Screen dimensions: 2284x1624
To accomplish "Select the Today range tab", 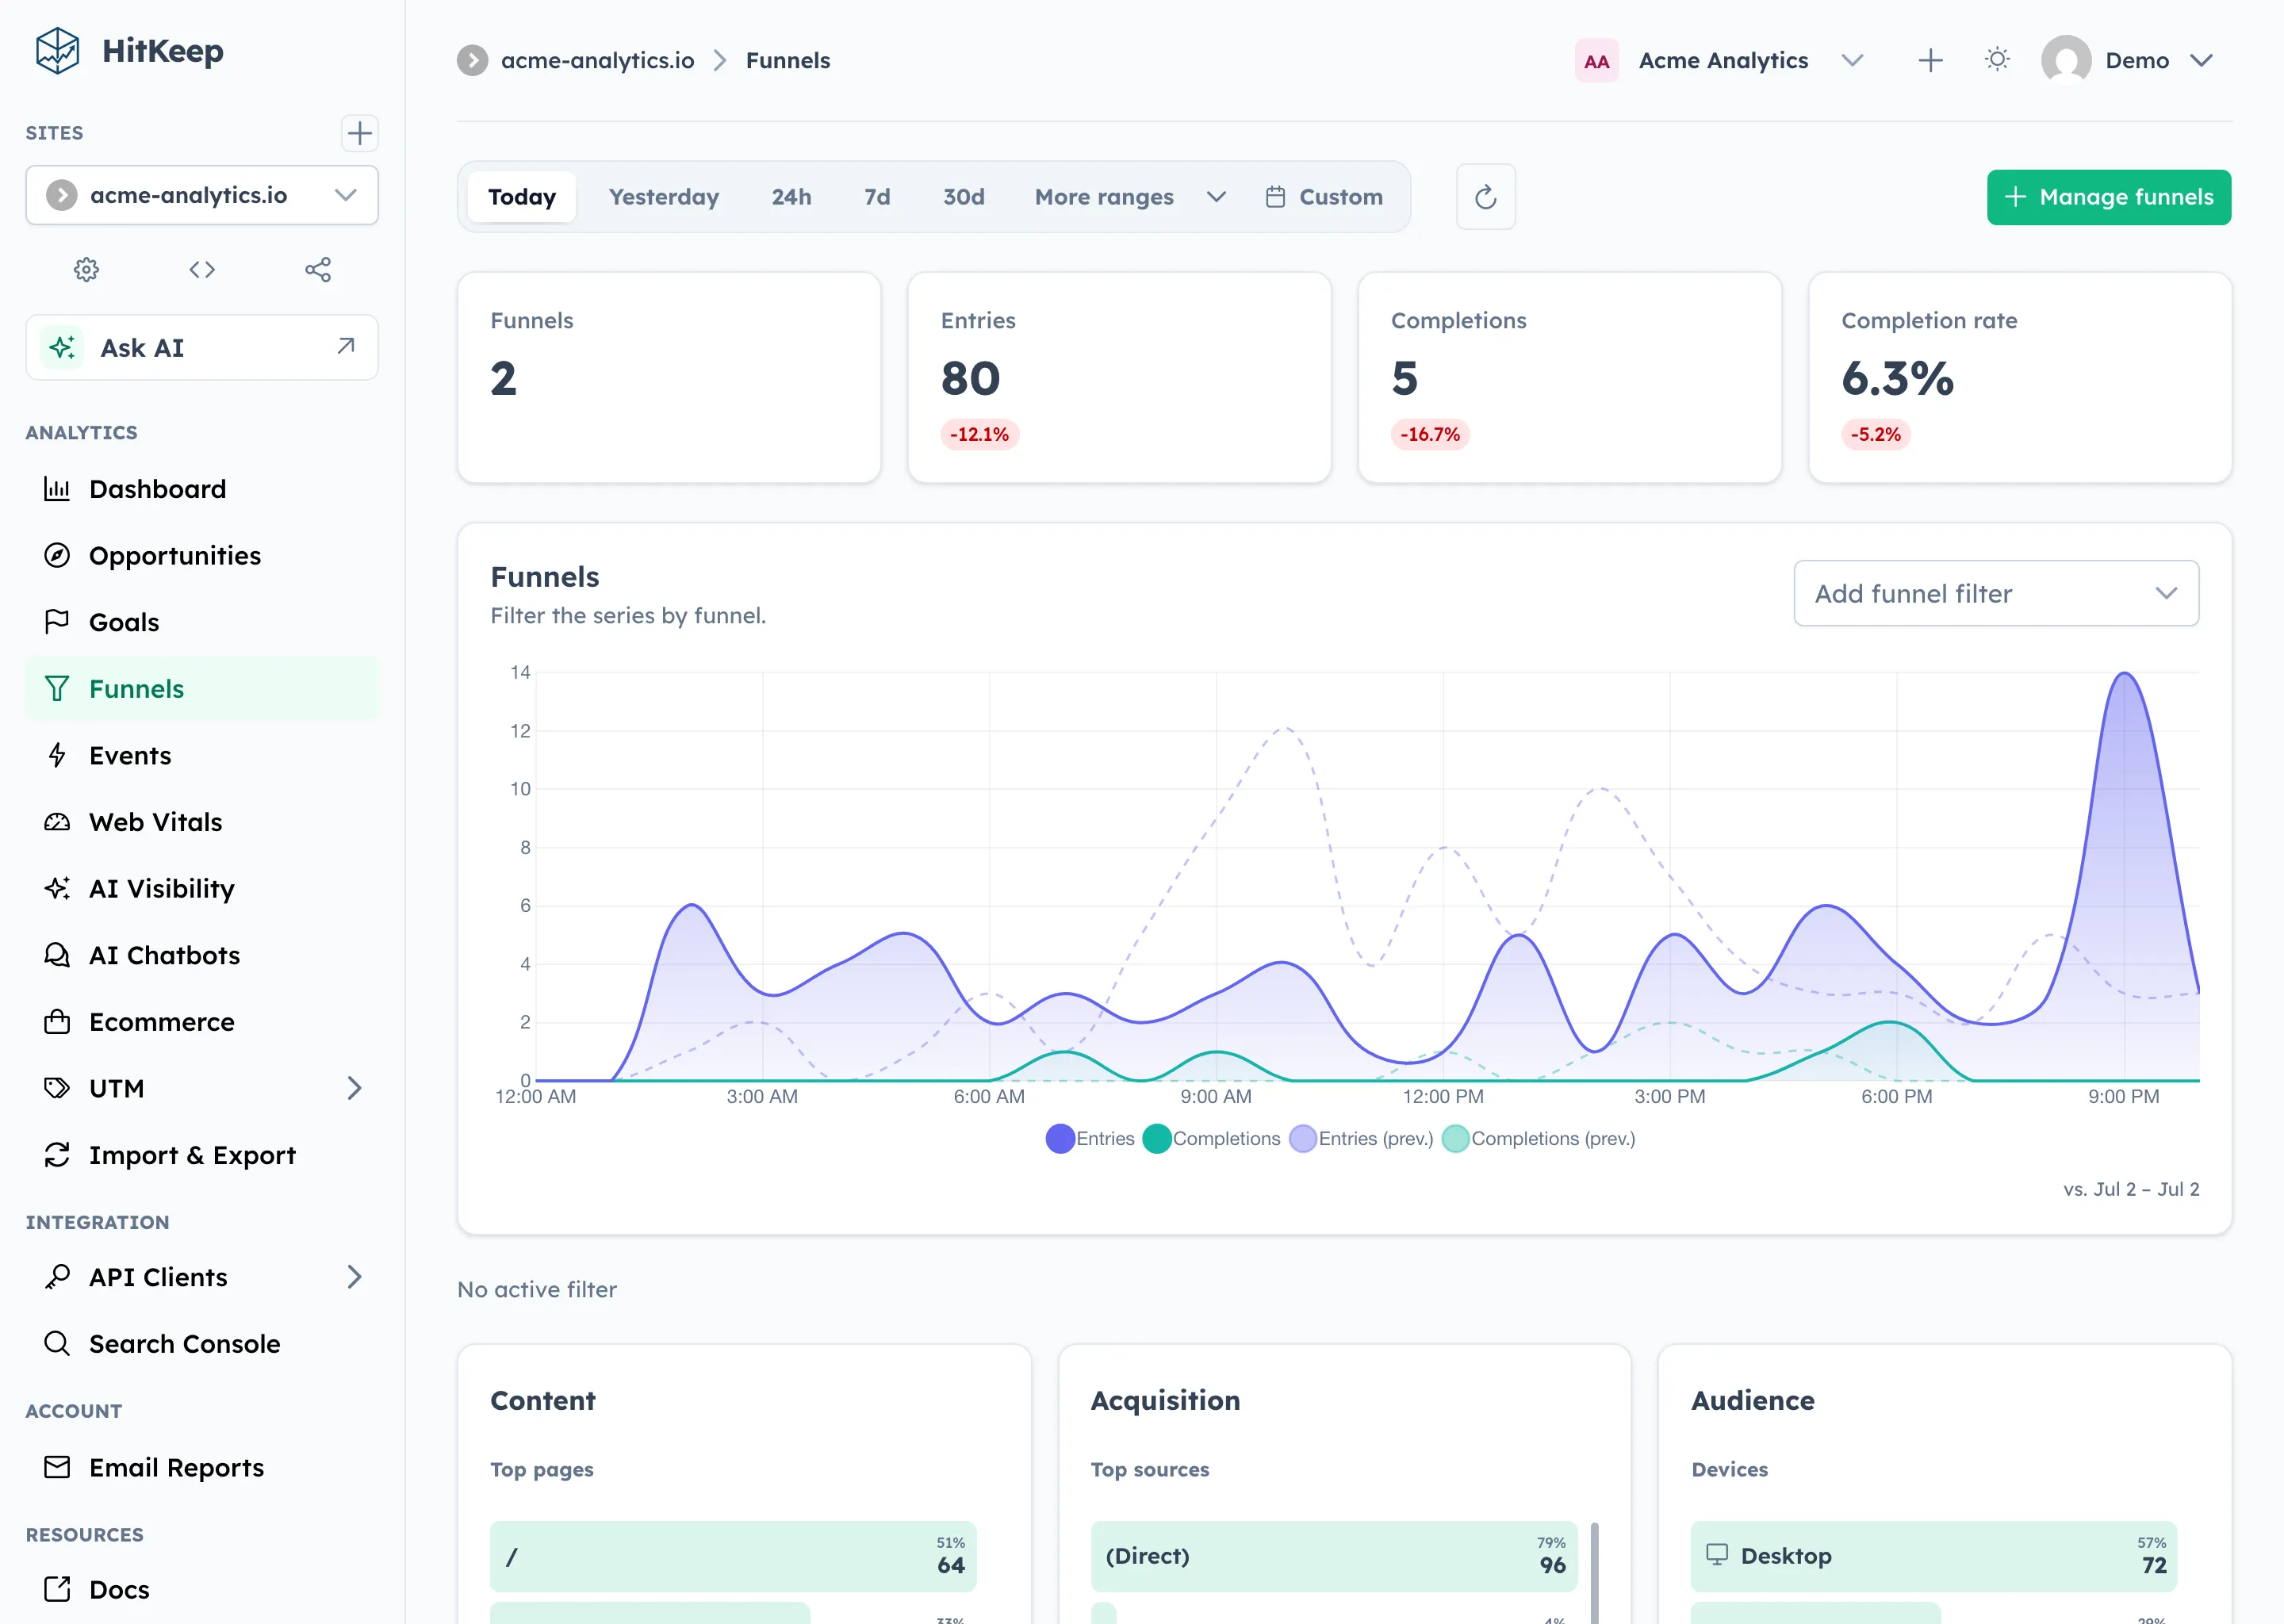I will tap(521, 197).
